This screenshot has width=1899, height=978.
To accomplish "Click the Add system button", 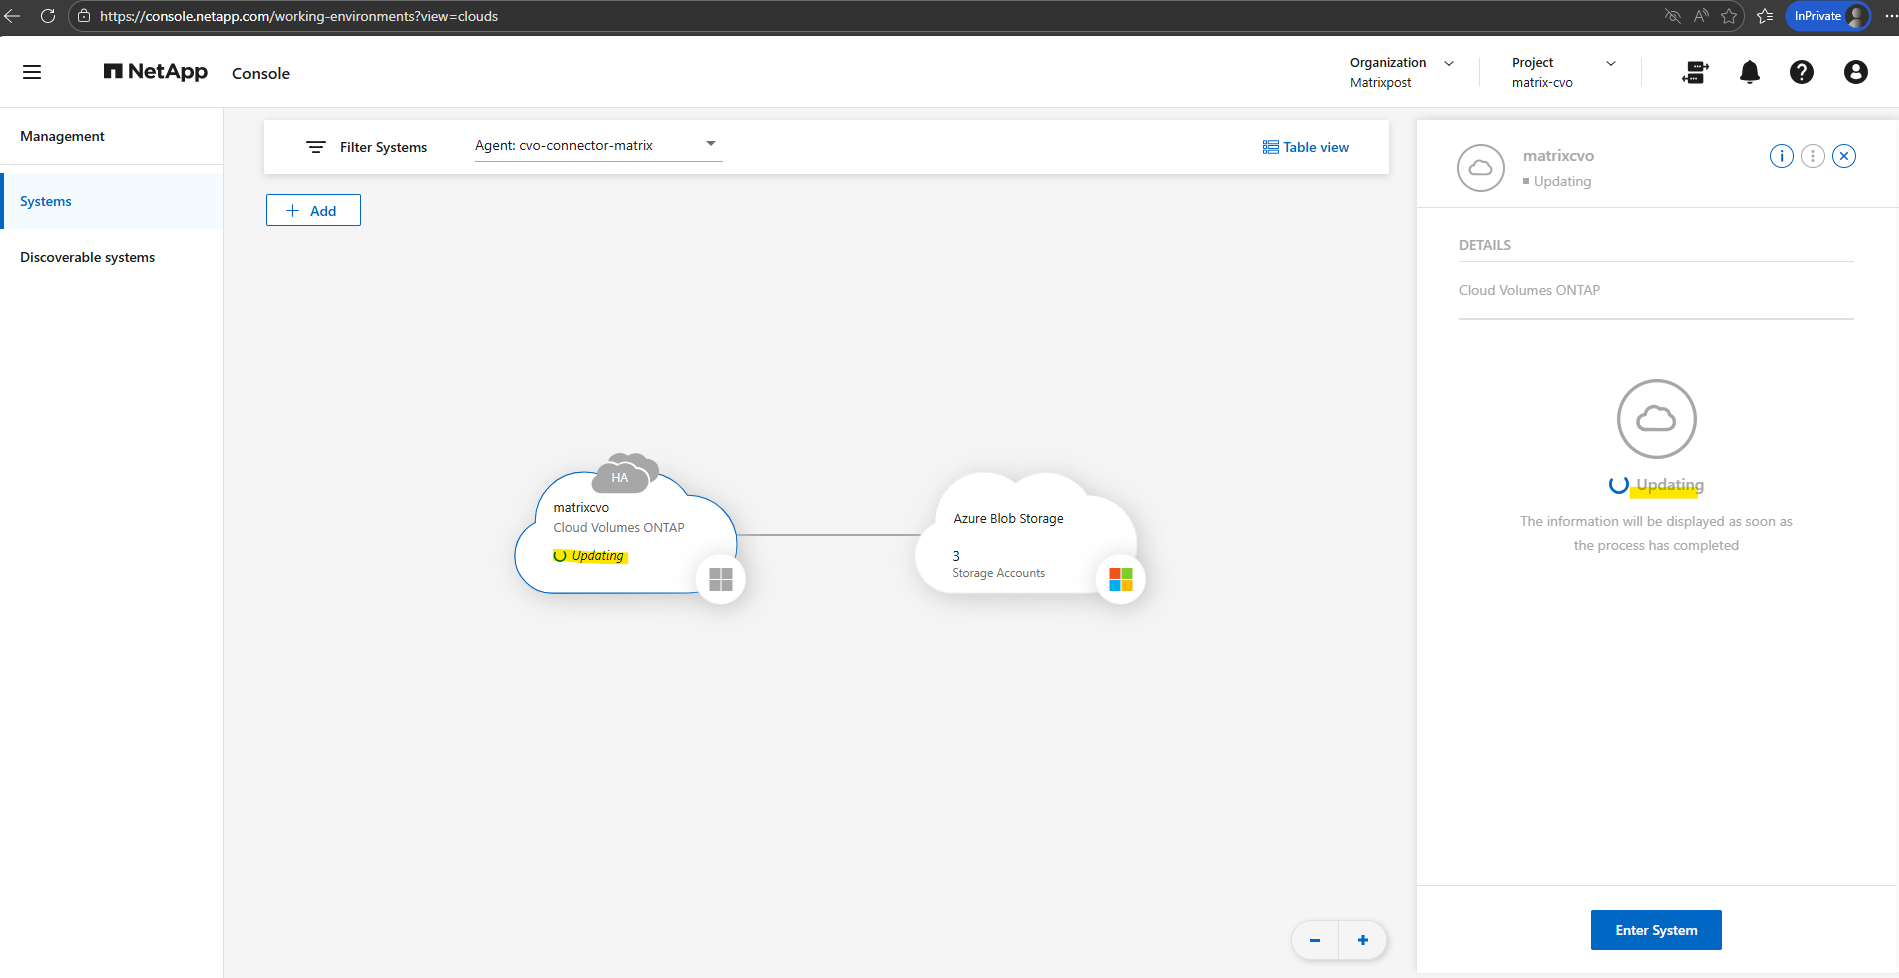I will [x=313, y=210].
